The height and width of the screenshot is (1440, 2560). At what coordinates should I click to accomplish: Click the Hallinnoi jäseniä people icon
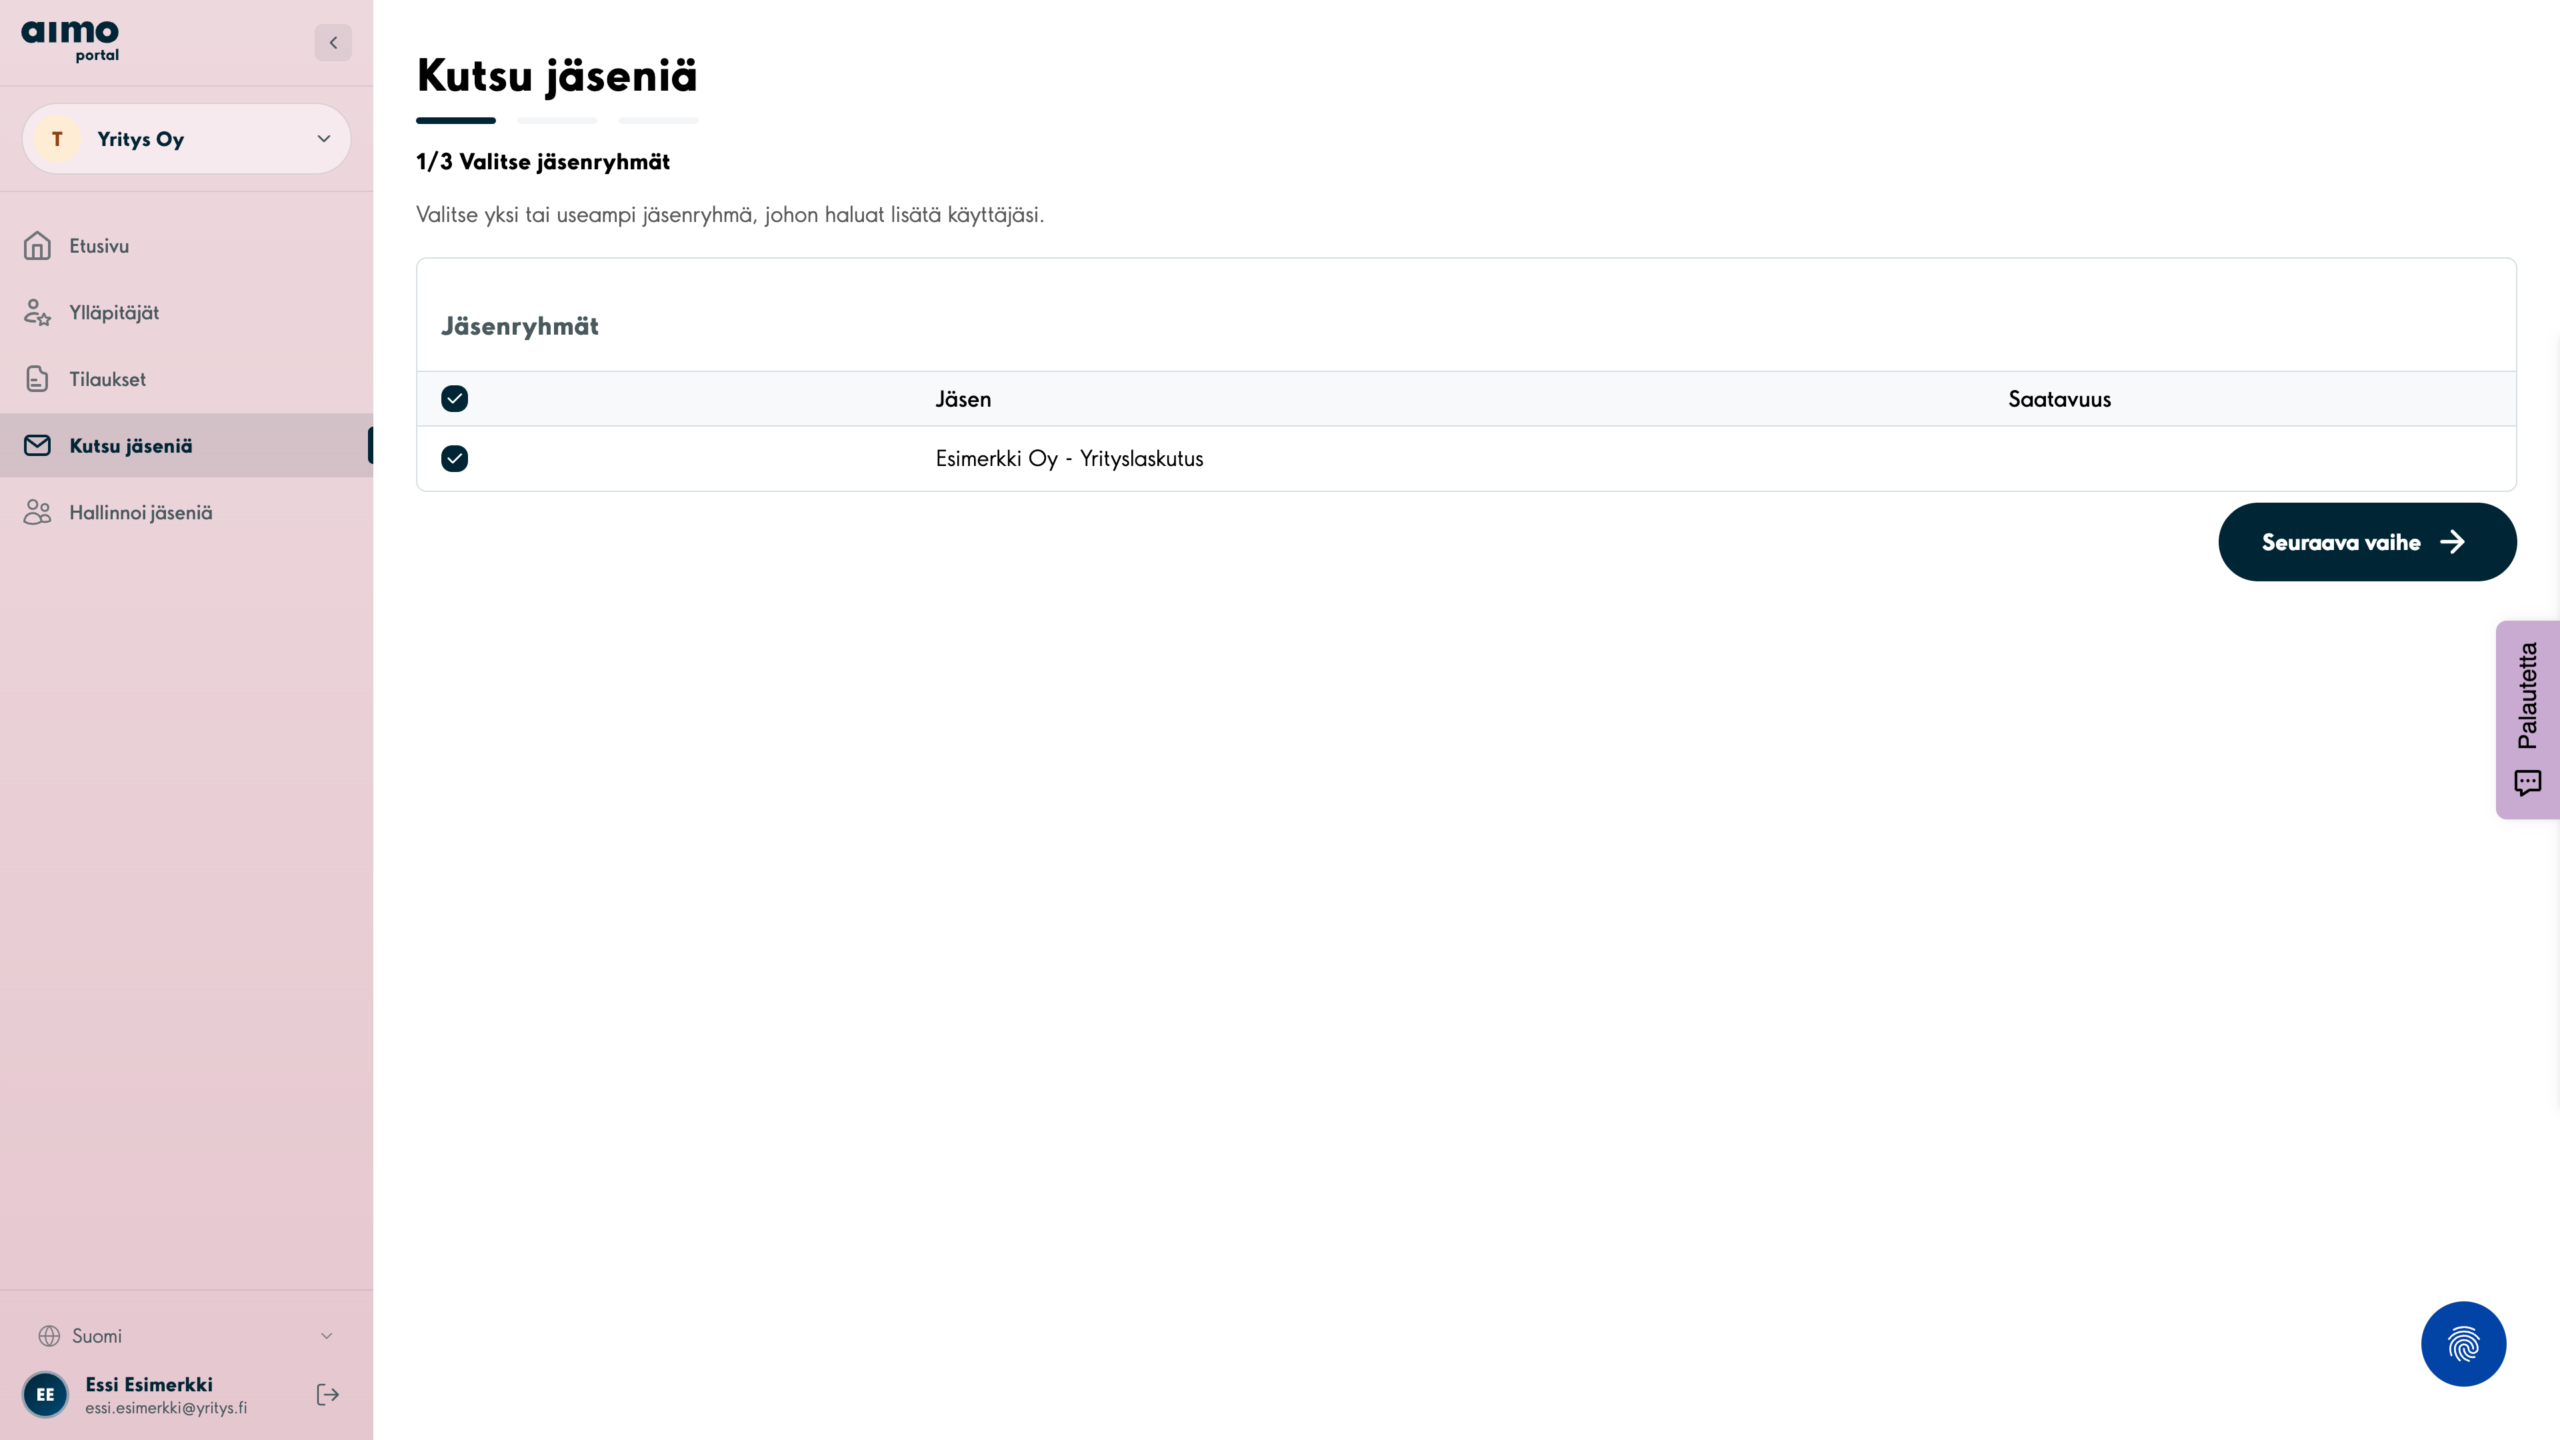[37, 512]
